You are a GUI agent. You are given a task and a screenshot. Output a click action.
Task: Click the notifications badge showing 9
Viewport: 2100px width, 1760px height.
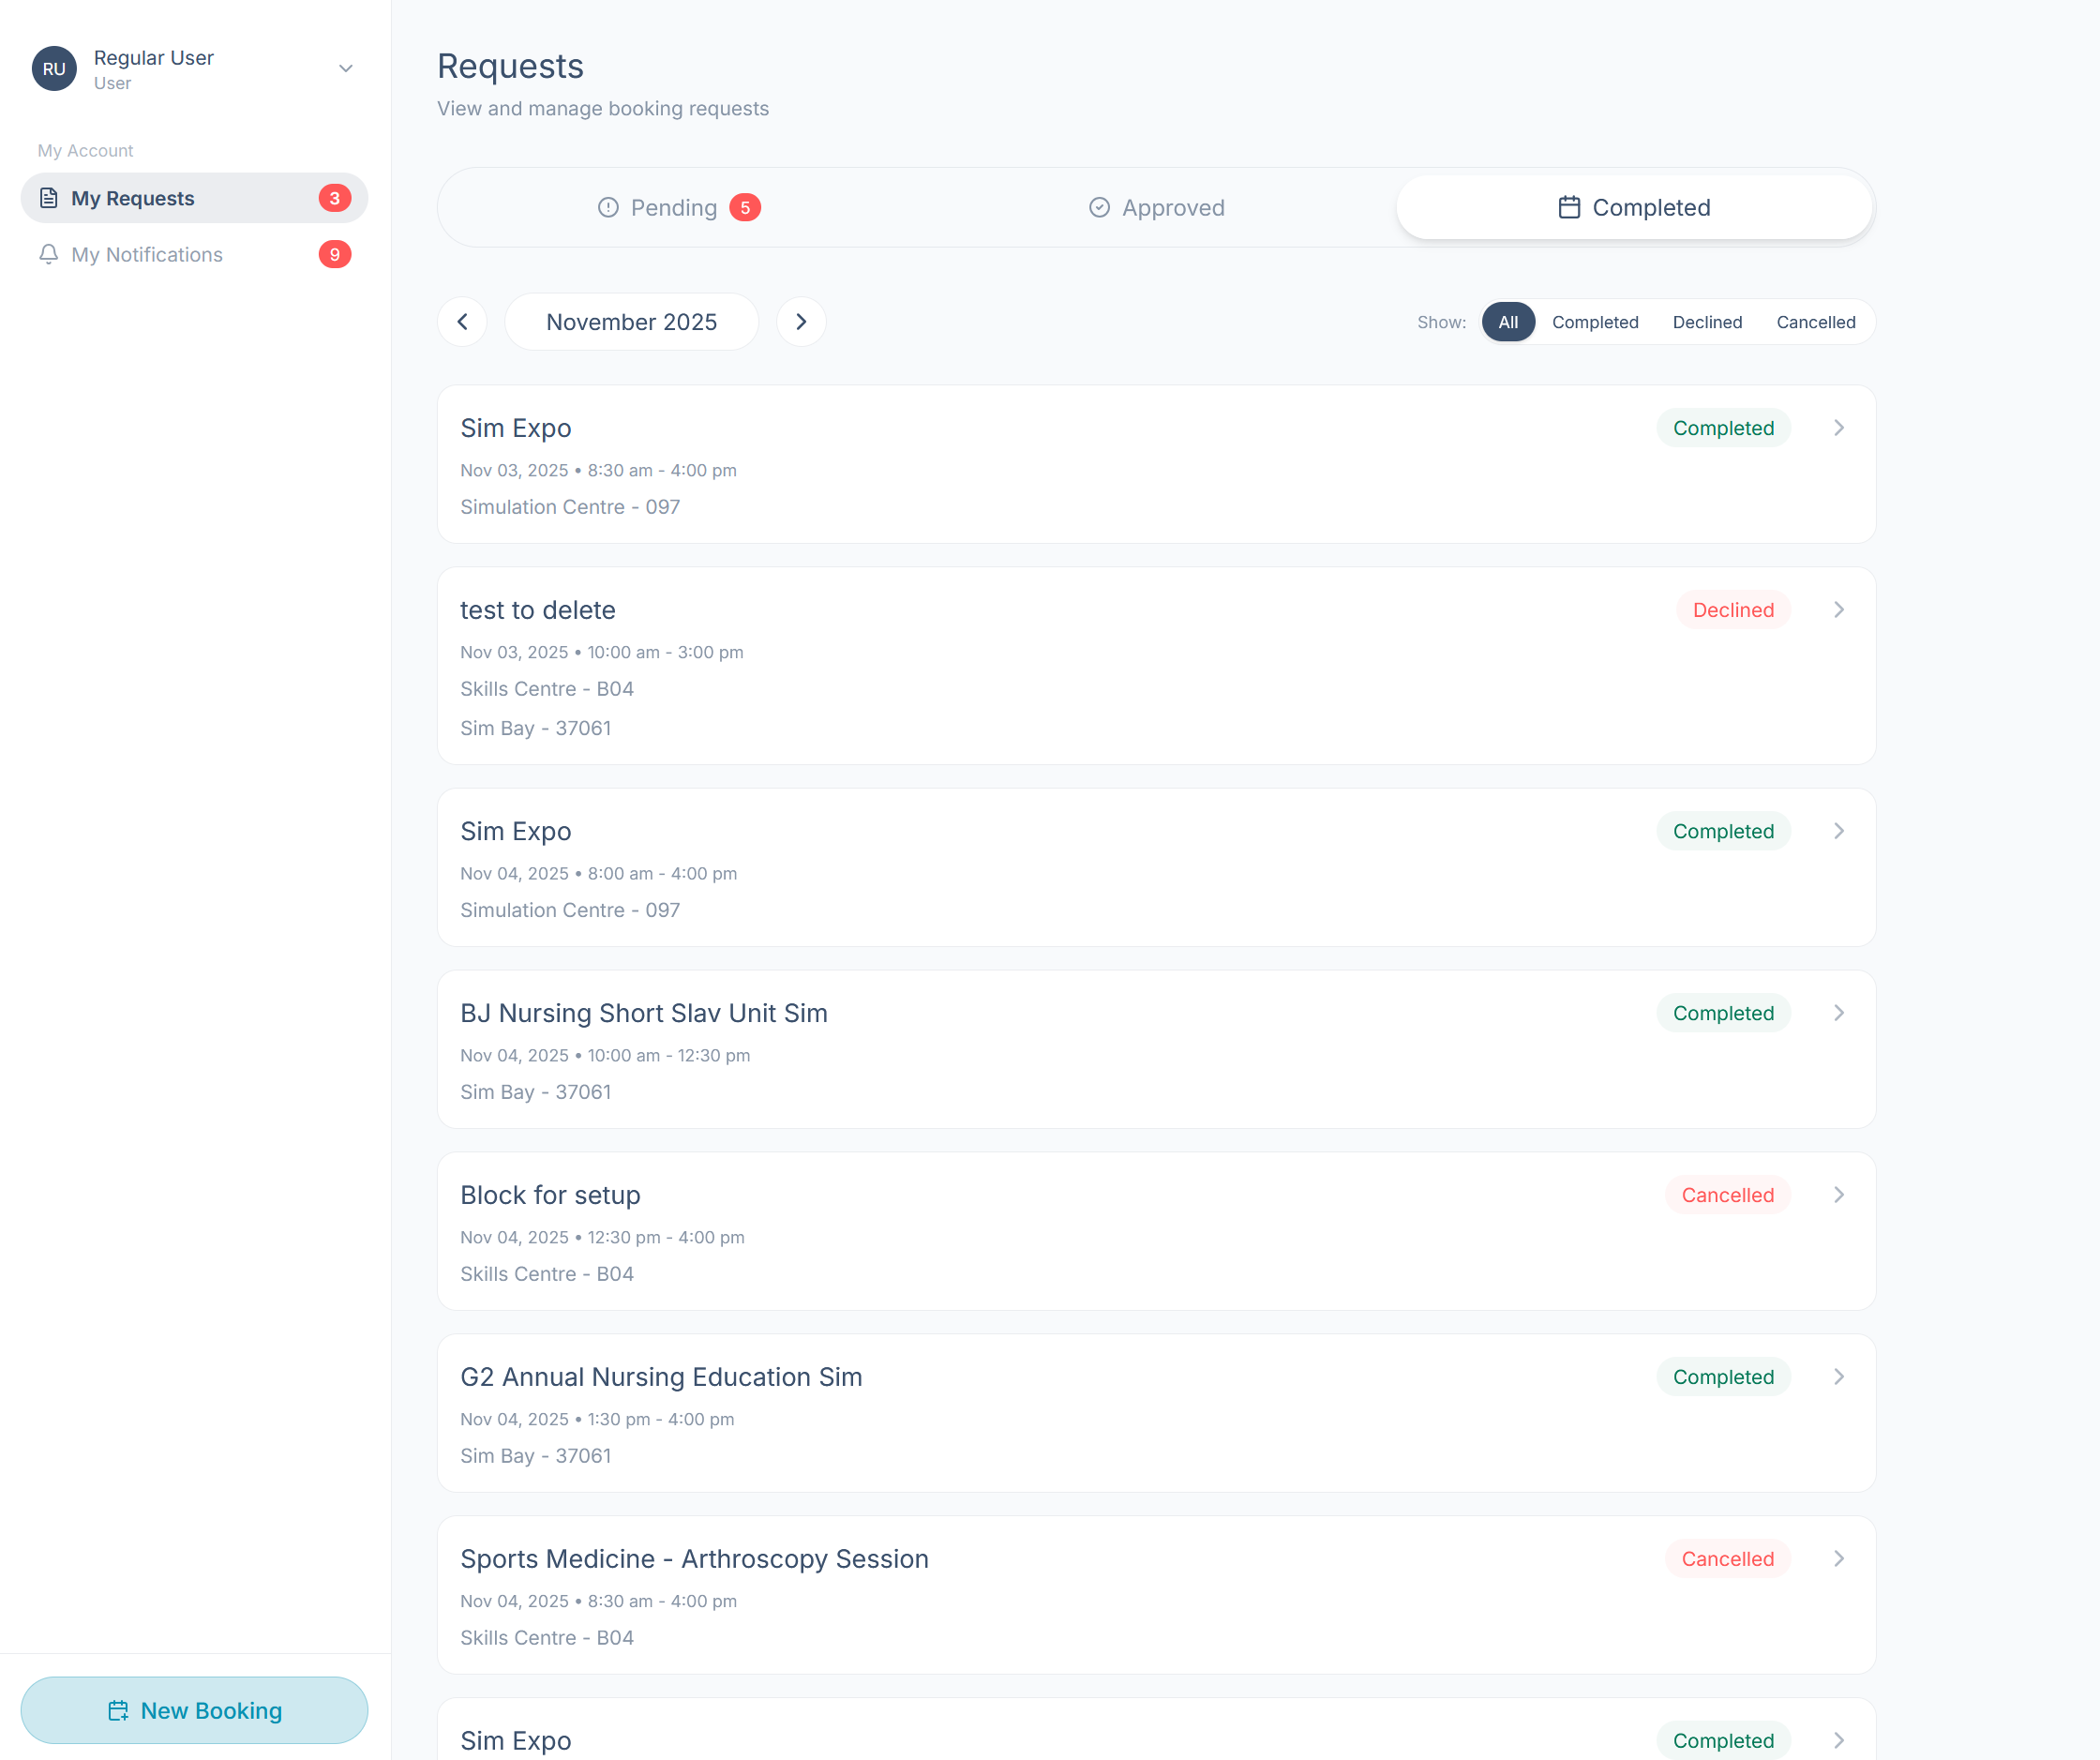(x=335, y=254)
